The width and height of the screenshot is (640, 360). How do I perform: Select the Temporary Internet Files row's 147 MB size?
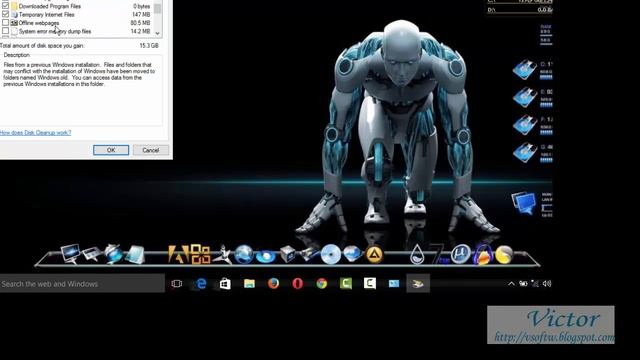point(141,15)
